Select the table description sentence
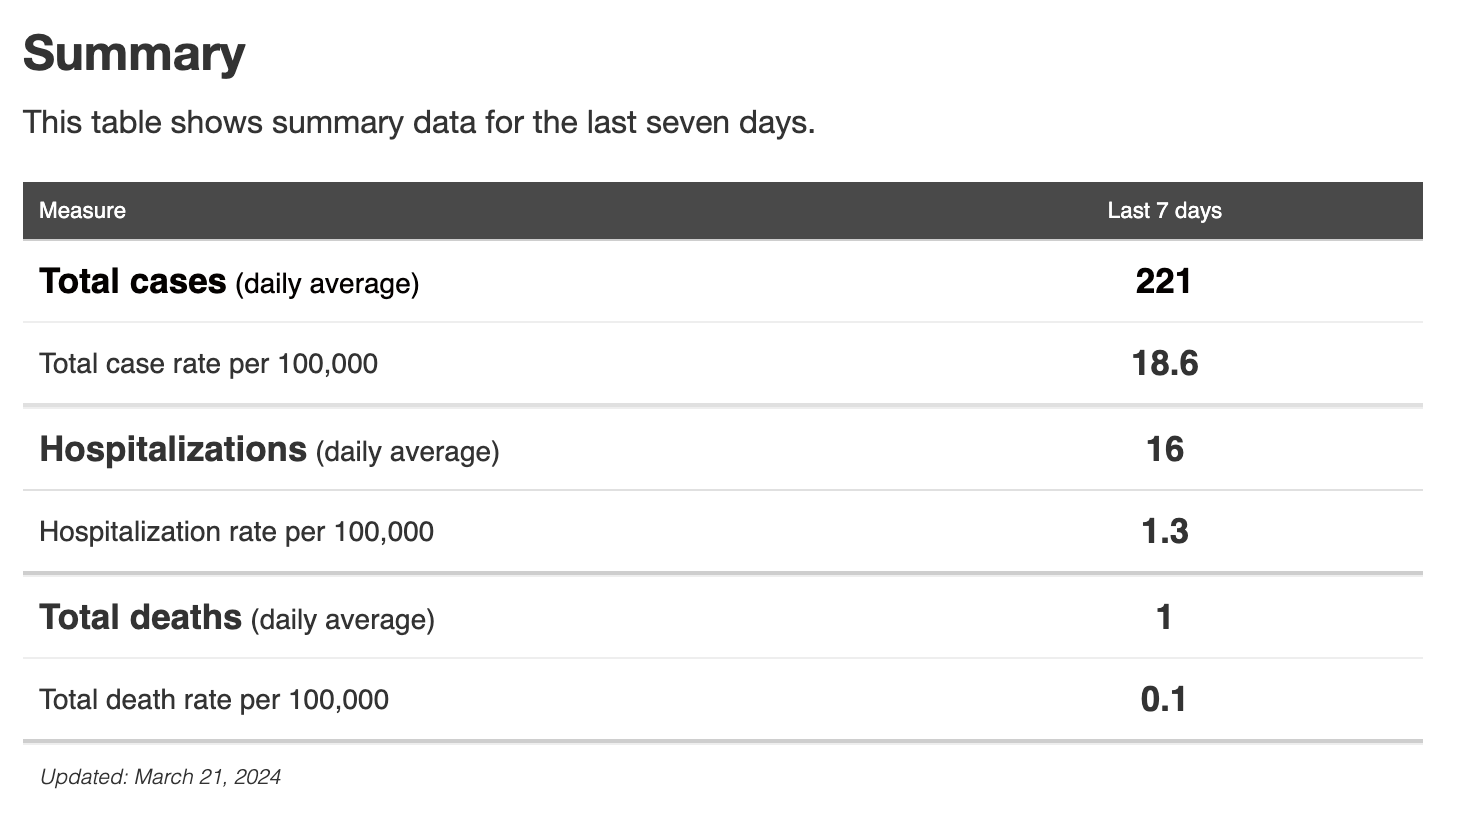This screenshot has width=1468, height=838. pos(419,123)
